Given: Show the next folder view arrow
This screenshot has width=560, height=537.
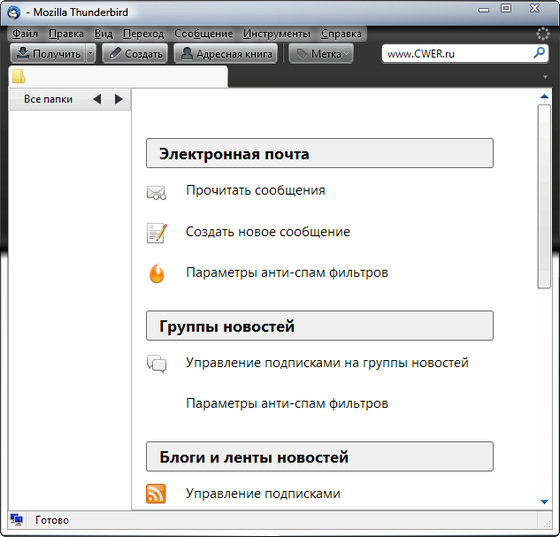Looking at the screenshot, I should pos(119,99).
